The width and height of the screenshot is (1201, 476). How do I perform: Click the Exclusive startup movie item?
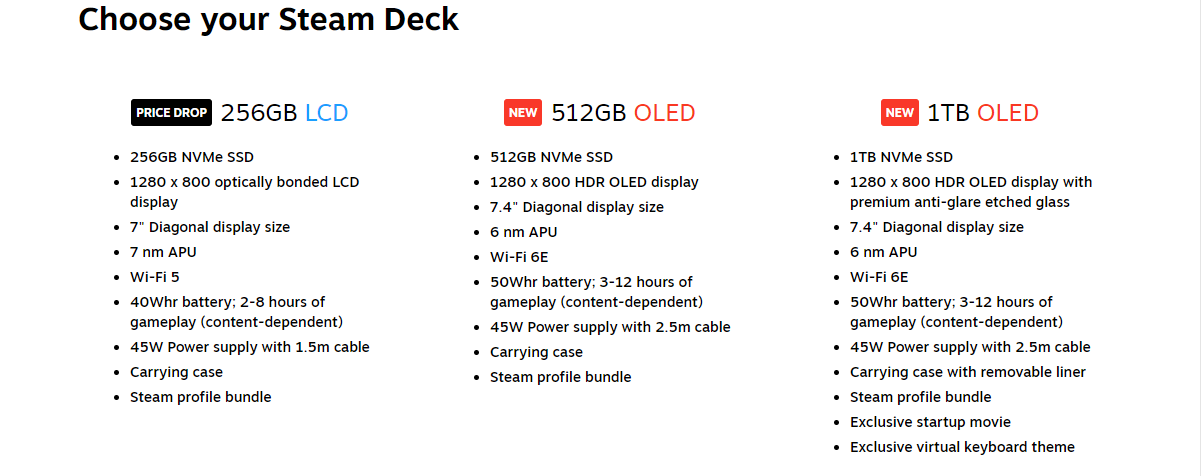coord(930,422)
